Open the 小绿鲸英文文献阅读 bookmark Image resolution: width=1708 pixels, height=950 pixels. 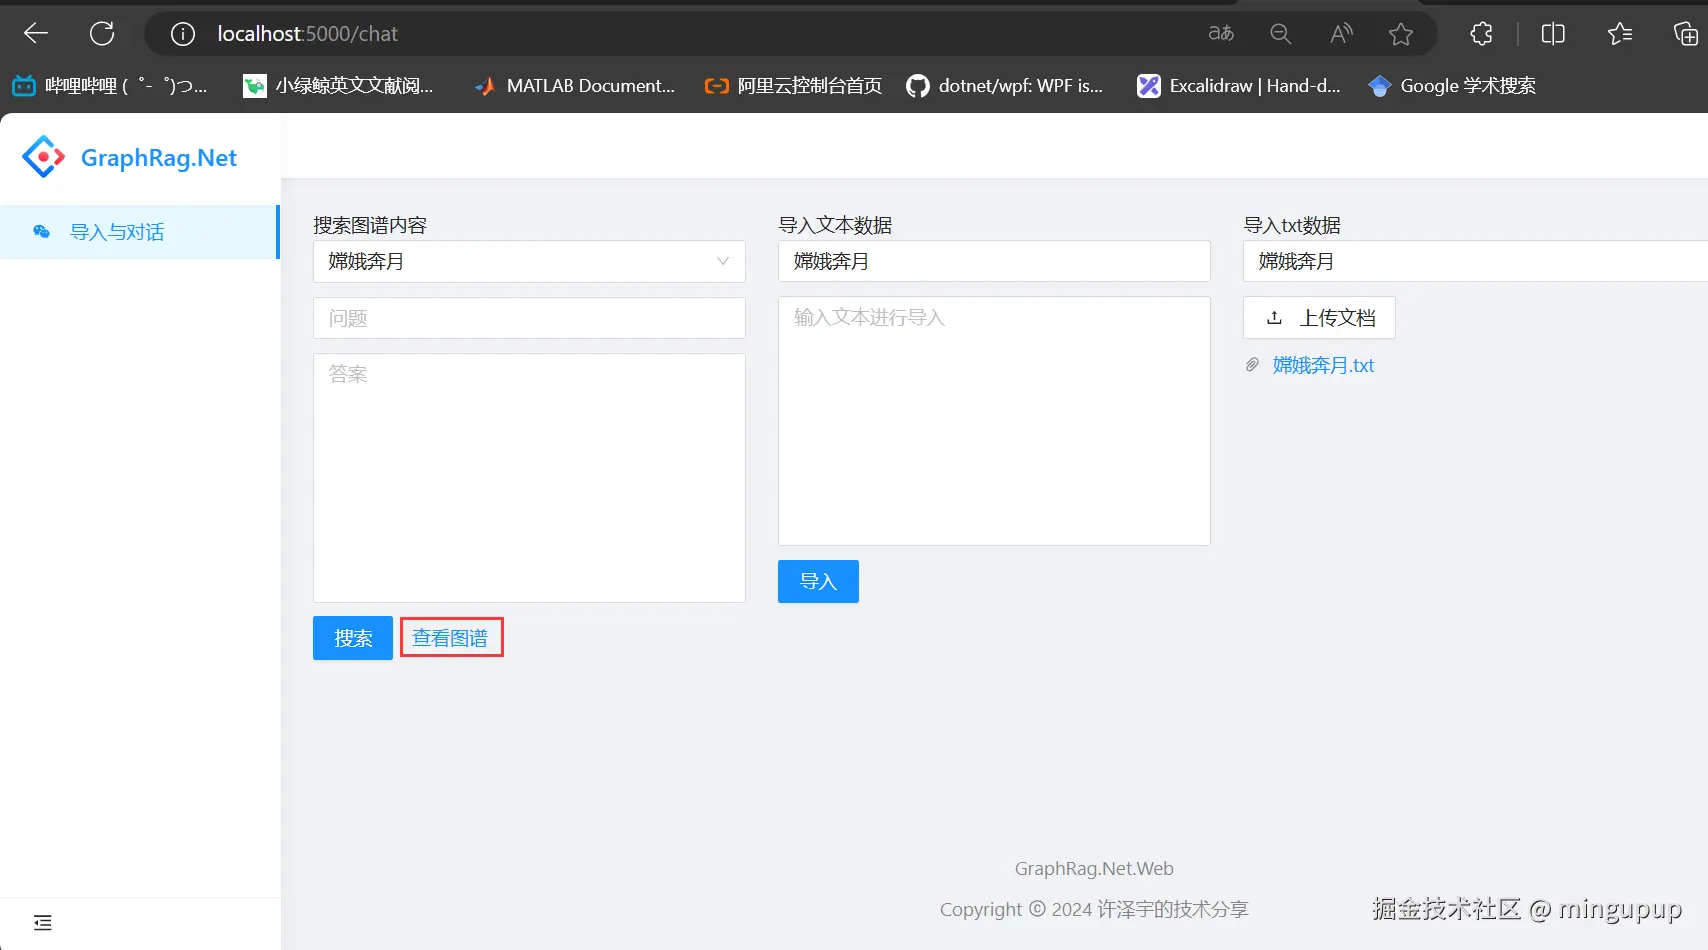pyautogui.click(x=339, y=86)
